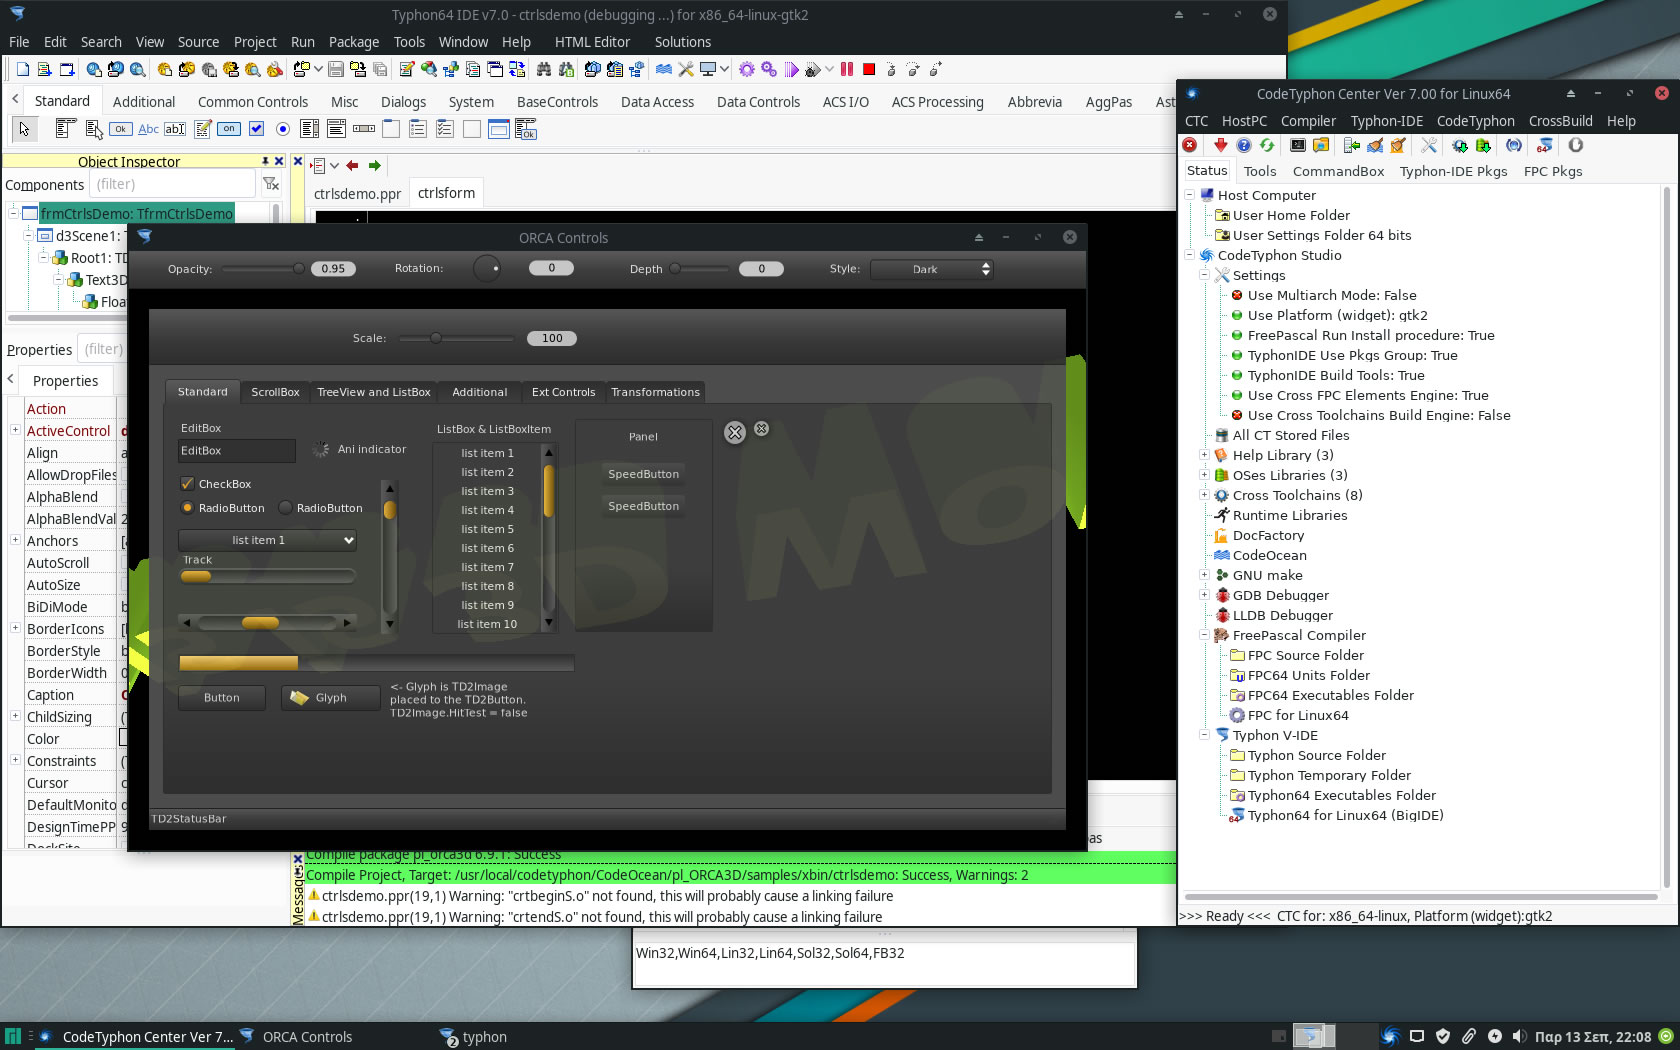Select the TLabel 'Abc' component in palette
Viewport: 1680px width, 1050px height.
tap(148, 129)
